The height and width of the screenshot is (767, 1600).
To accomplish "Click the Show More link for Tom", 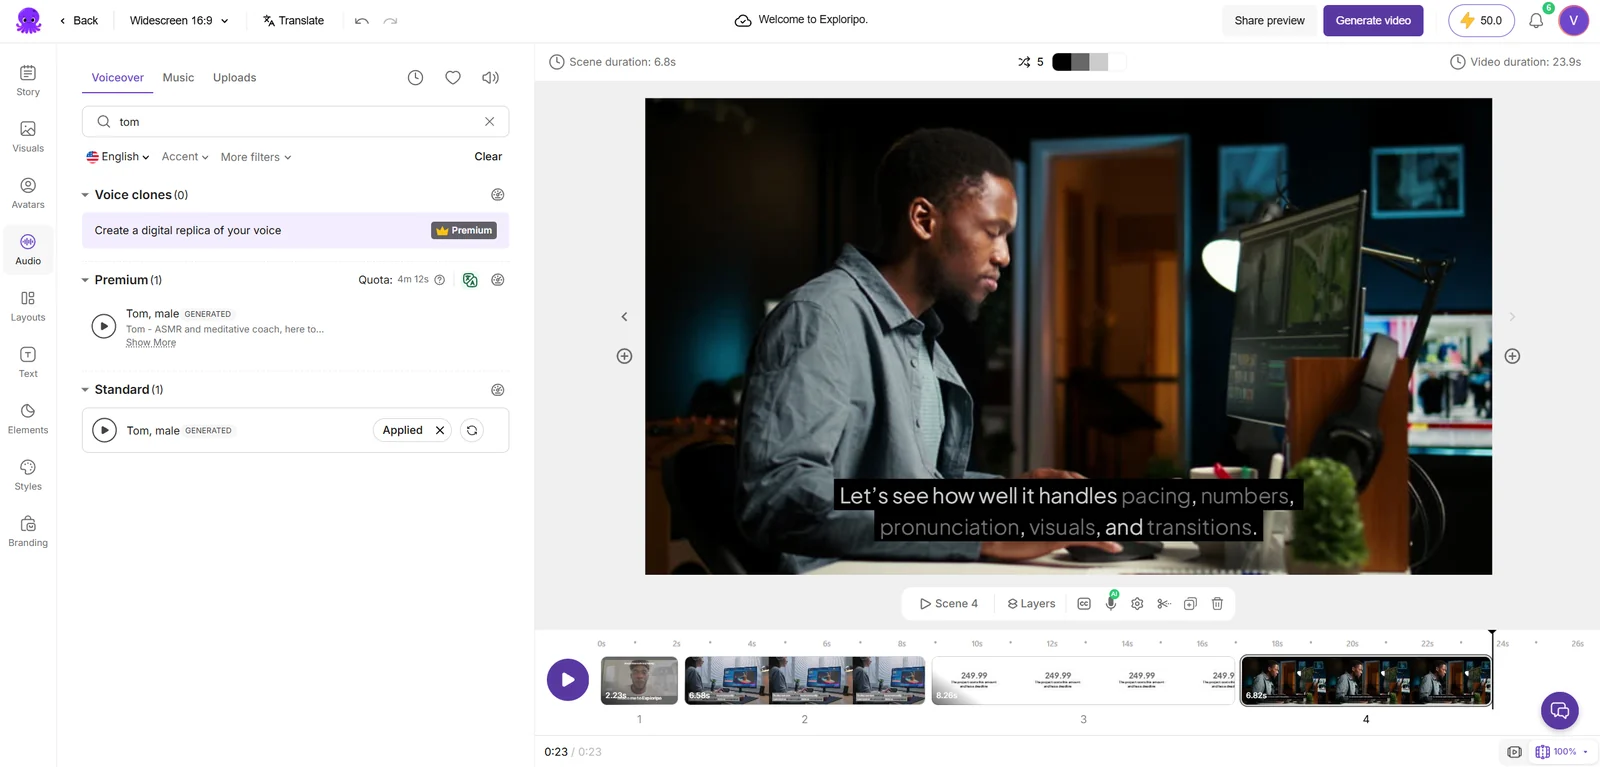I will (x=151, y=343).
